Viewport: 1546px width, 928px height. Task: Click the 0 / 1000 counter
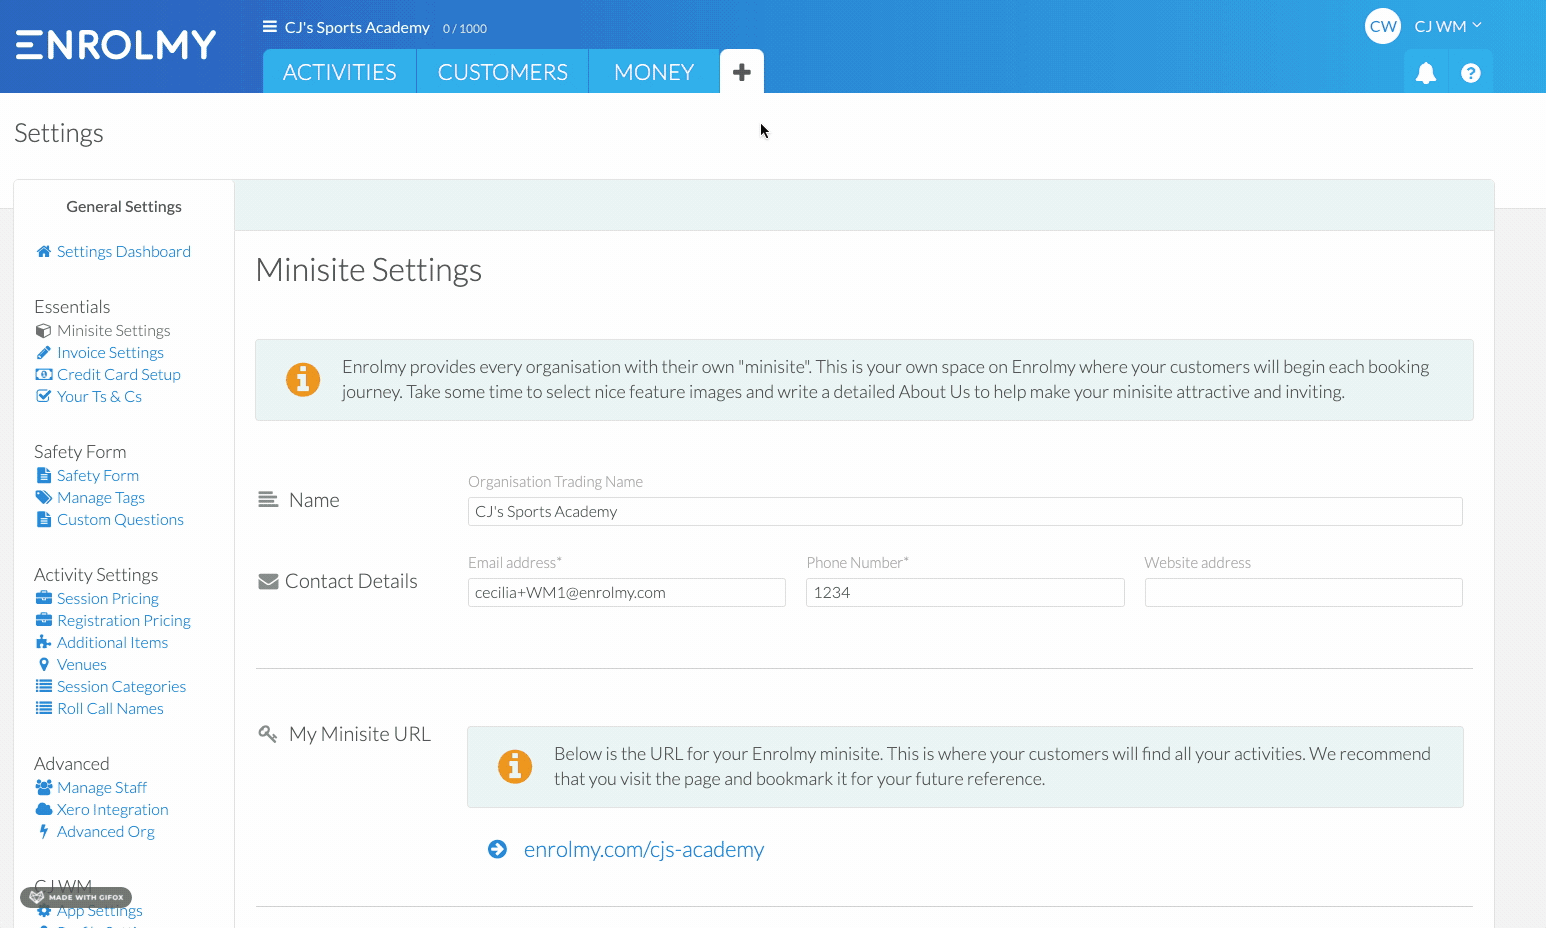465,29
